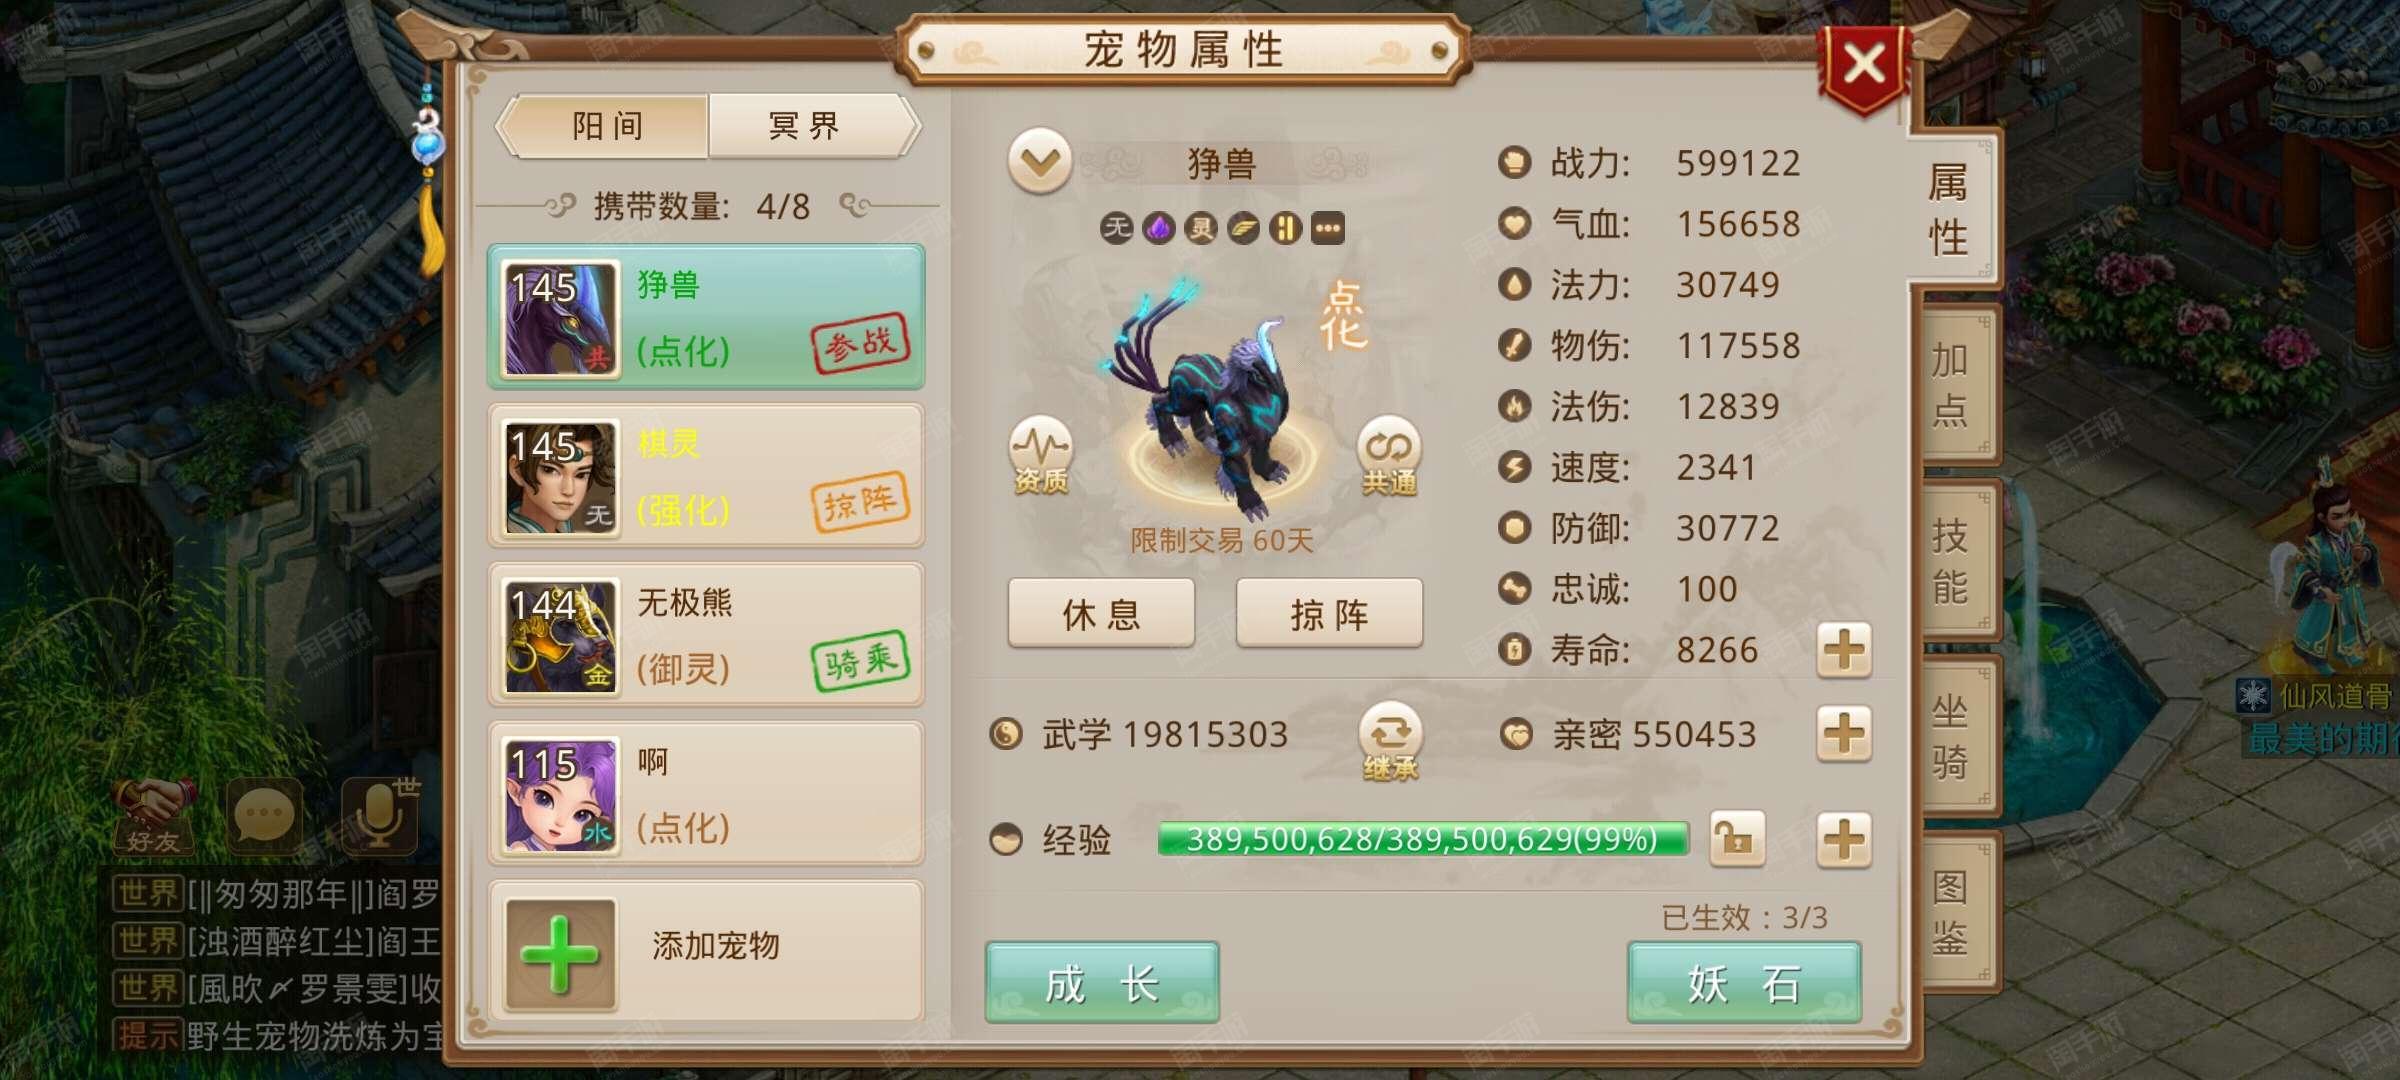Viewport: 2400px width, 1080px height.
Task: Add lifespan with 寿命 plus button
Action: (x=1844, y=650)
